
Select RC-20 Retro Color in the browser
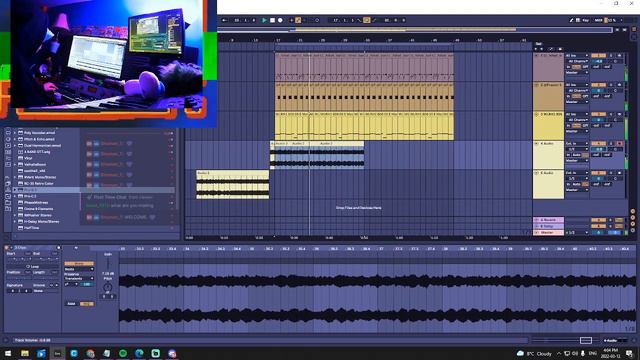(x=39, y=183)
